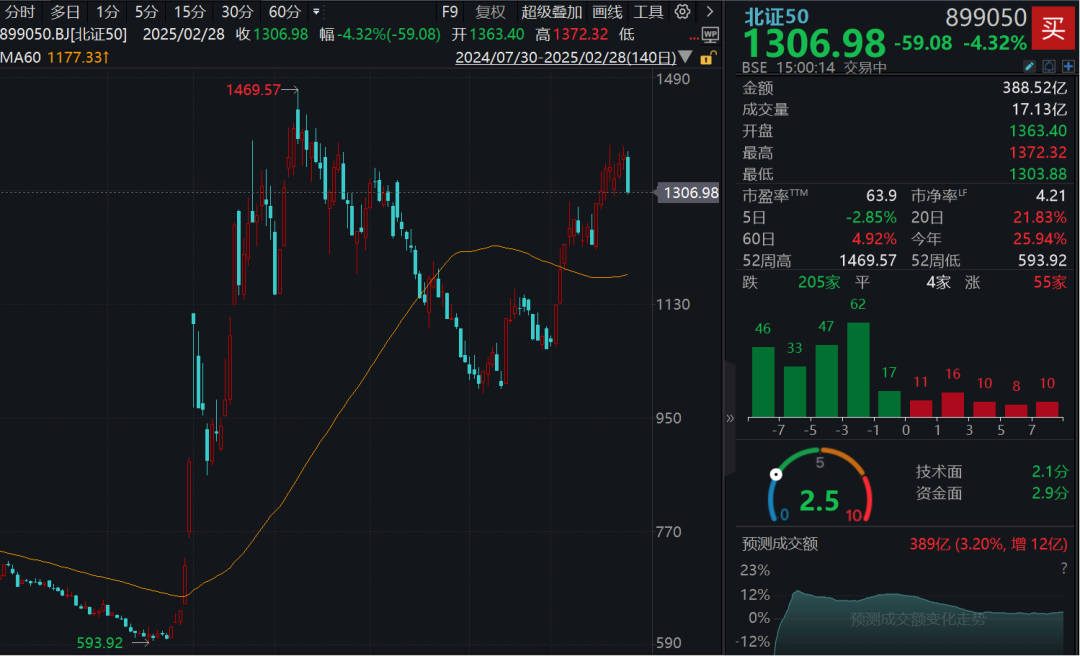Expand toolbar overflow right arrow
The width and height of the screenshot is (1080, 656).
click(709, 12)
